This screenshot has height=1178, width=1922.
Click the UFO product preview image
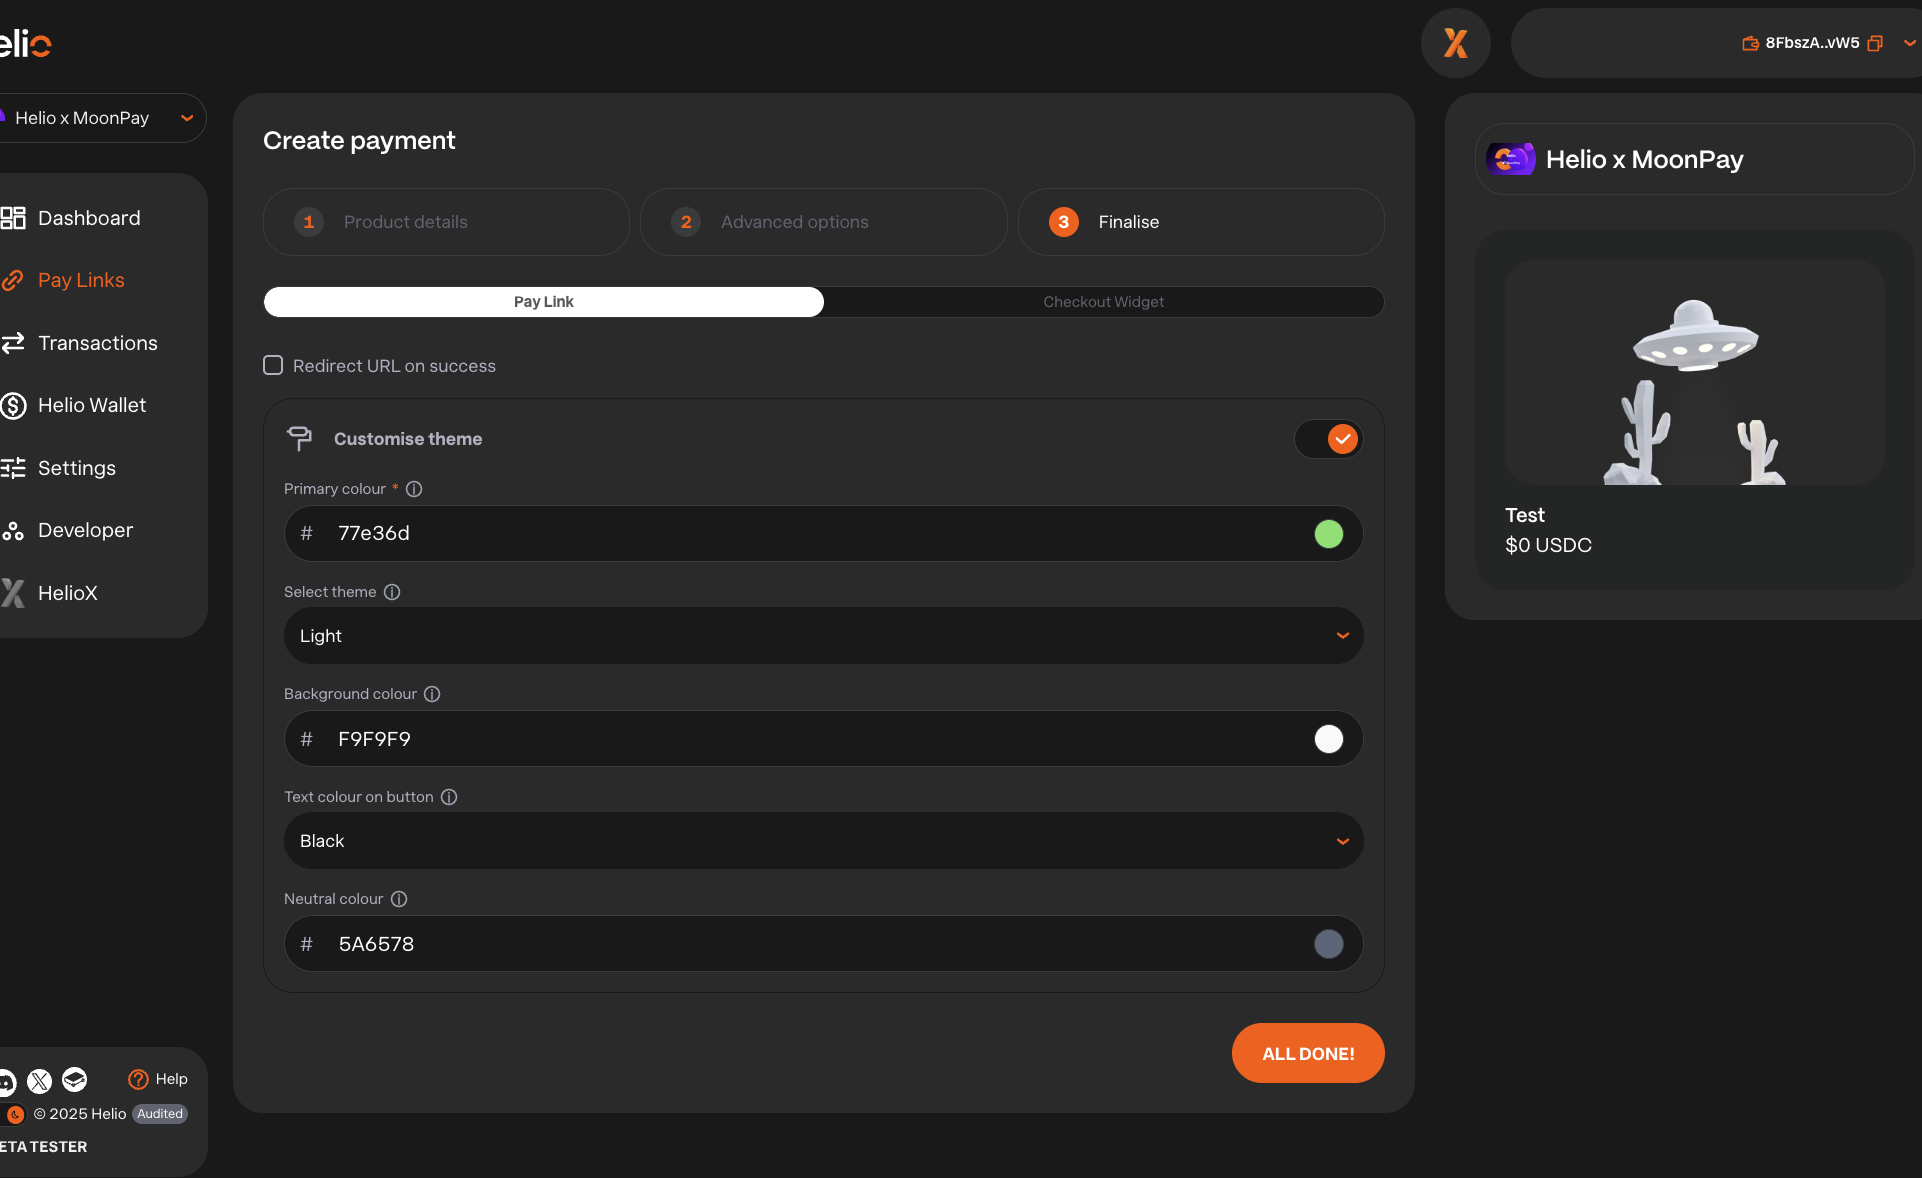(x=1695, y=372)
